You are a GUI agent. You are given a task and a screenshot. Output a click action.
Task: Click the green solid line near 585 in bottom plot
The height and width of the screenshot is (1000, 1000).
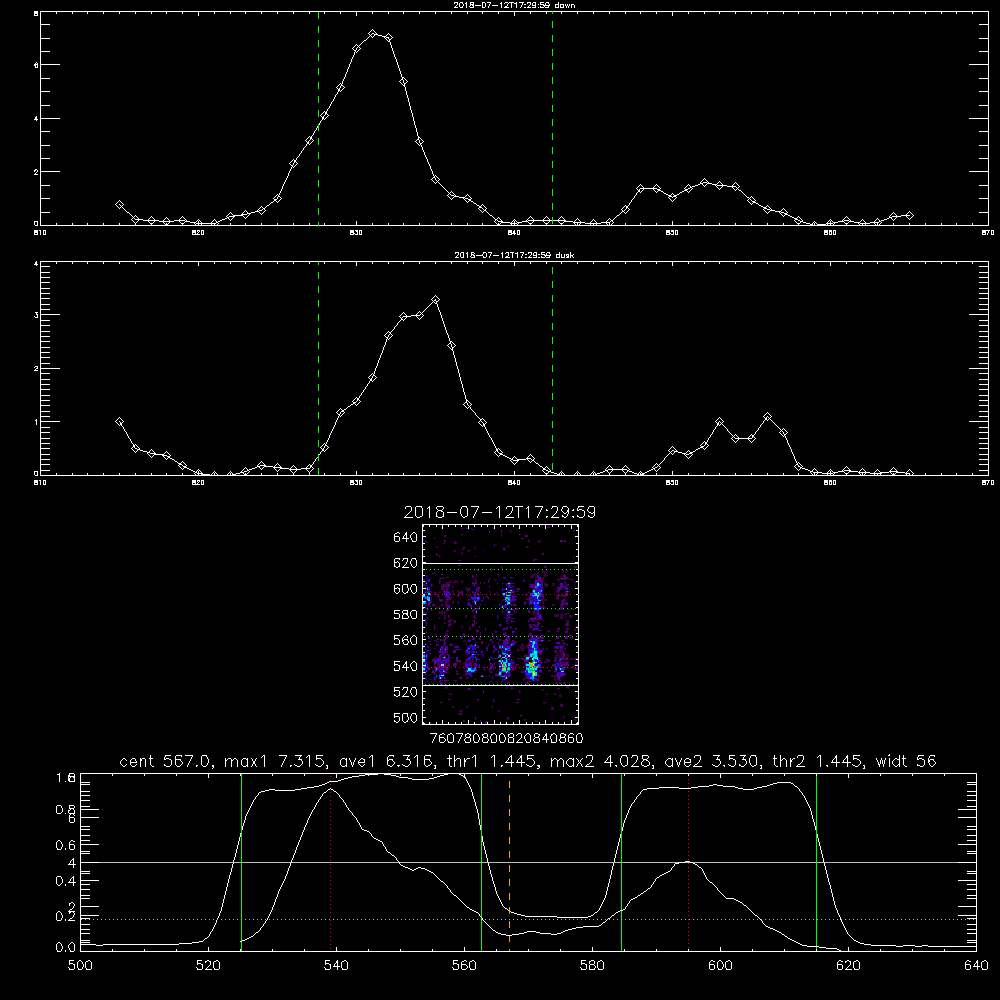tap(621, 861)
